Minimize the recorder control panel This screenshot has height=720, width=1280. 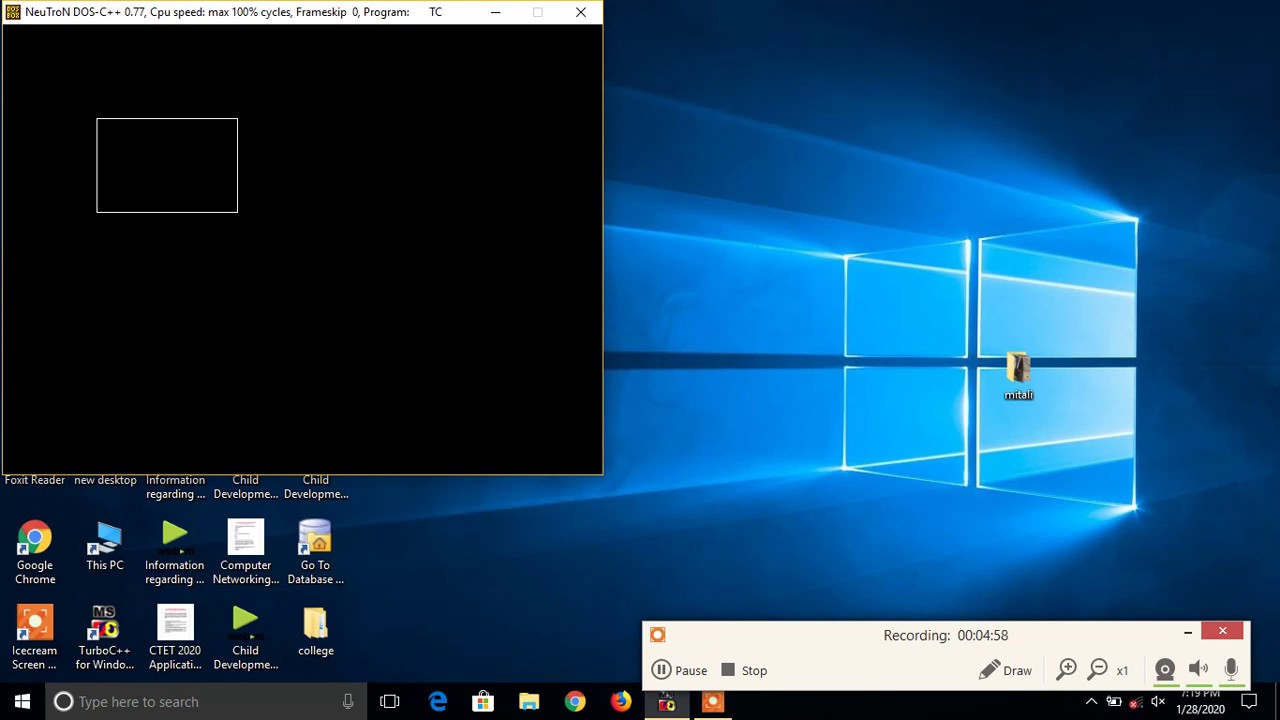pos(1188,631)
